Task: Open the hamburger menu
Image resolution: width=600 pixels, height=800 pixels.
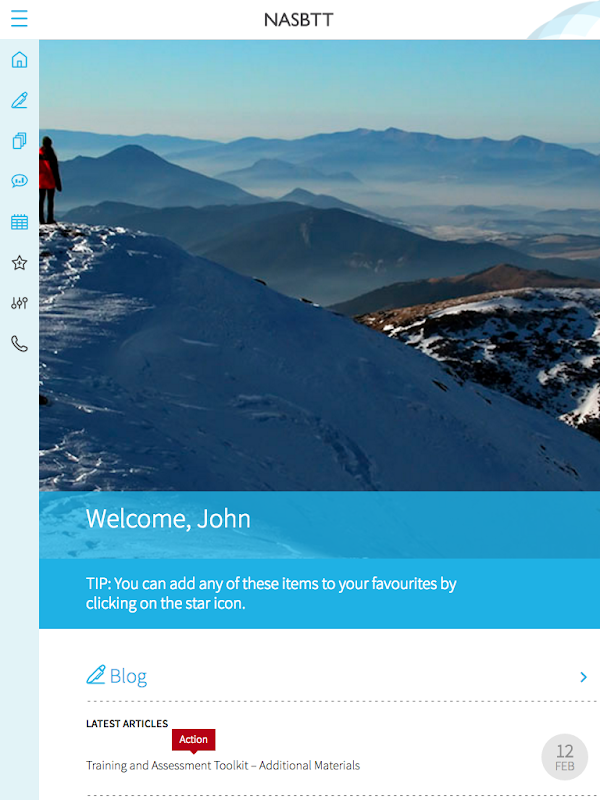Action: tap(19, 18)
